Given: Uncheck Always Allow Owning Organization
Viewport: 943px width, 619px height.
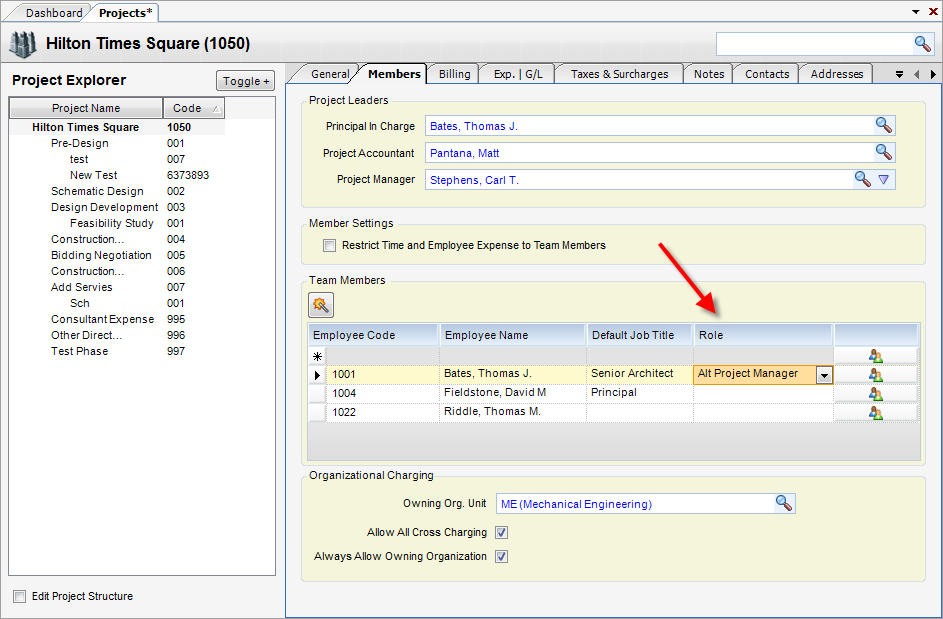Looking at the screenshot, I should [502, 556].
